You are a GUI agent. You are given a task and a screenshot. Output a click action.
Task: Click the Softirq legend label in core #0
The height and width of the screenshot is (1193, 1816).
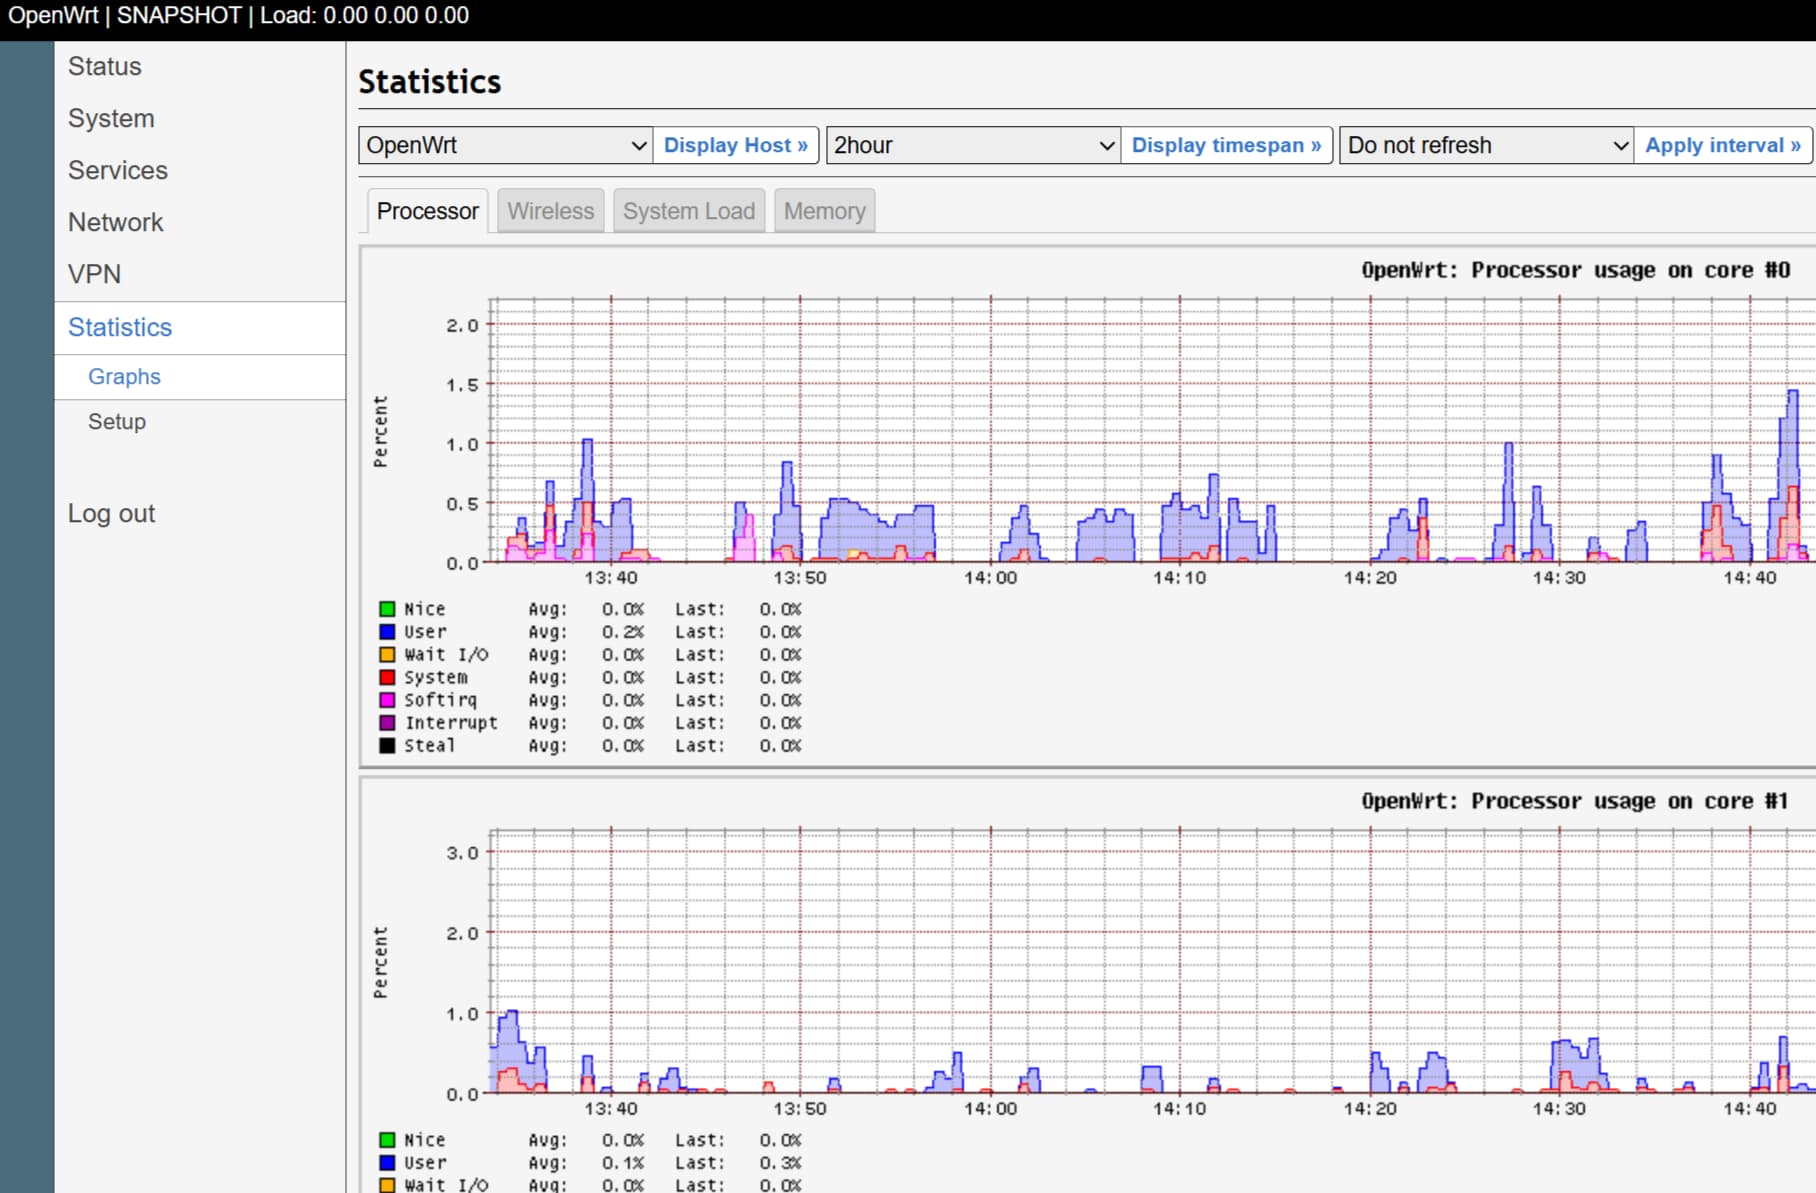[x=440, y=701]
